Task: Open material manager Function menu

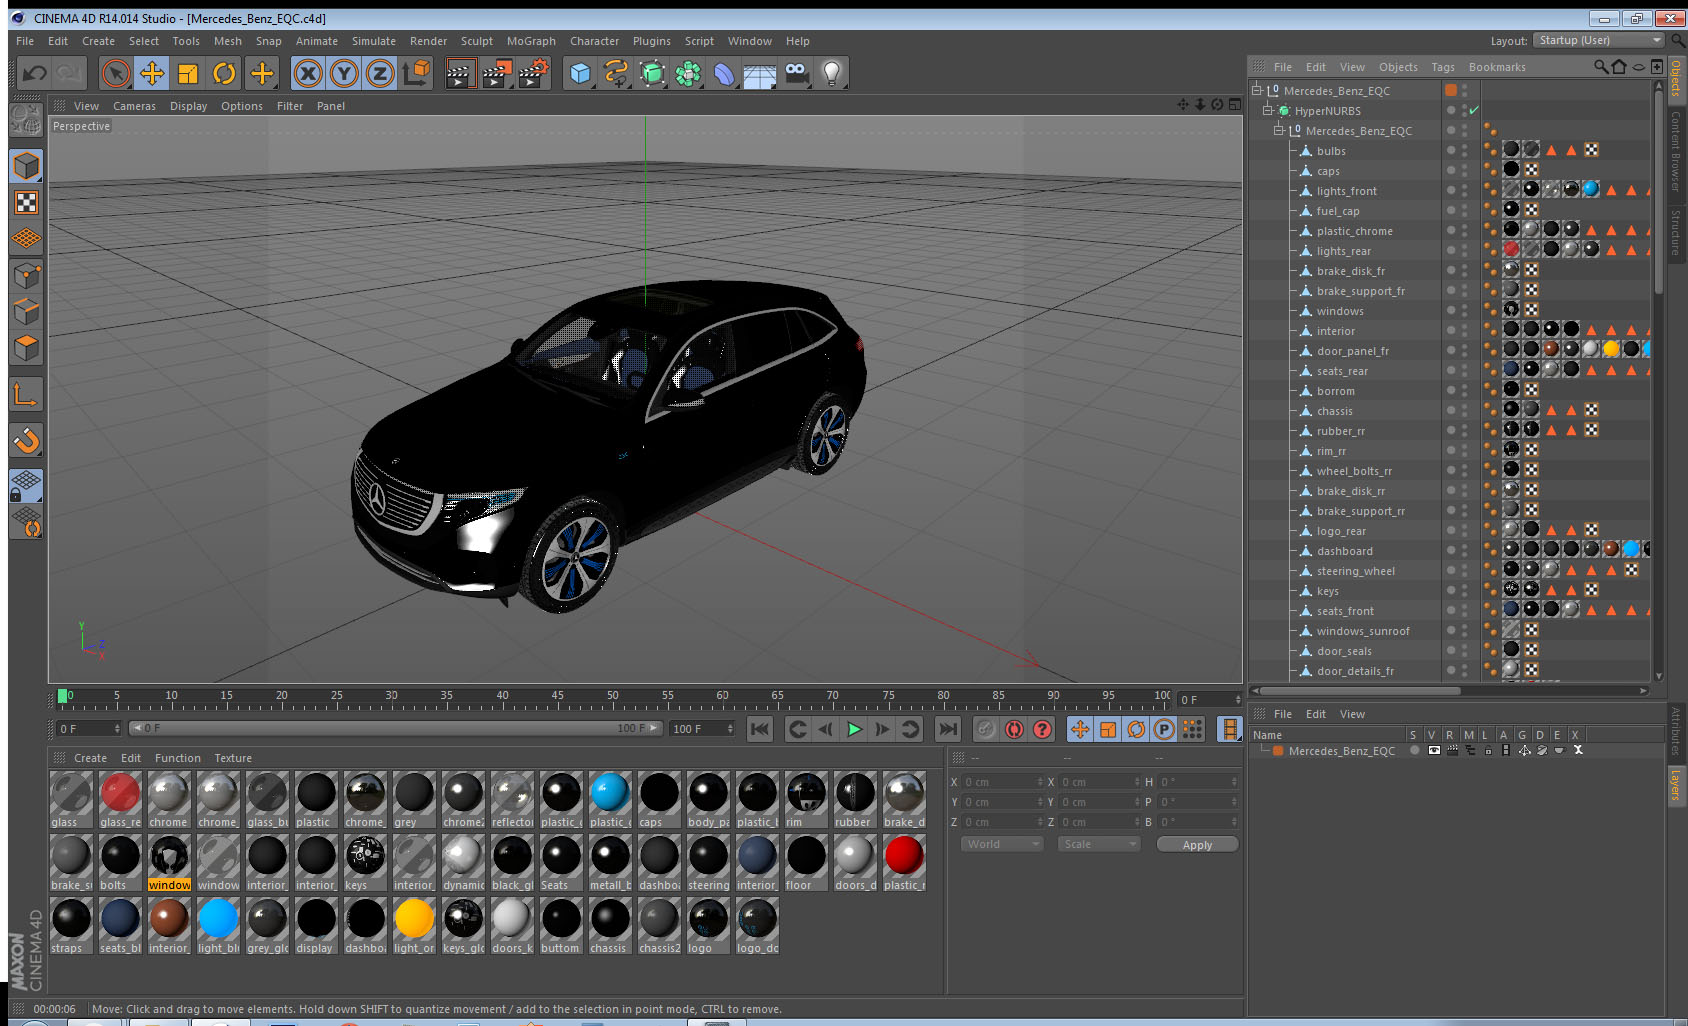Action: 177,758
